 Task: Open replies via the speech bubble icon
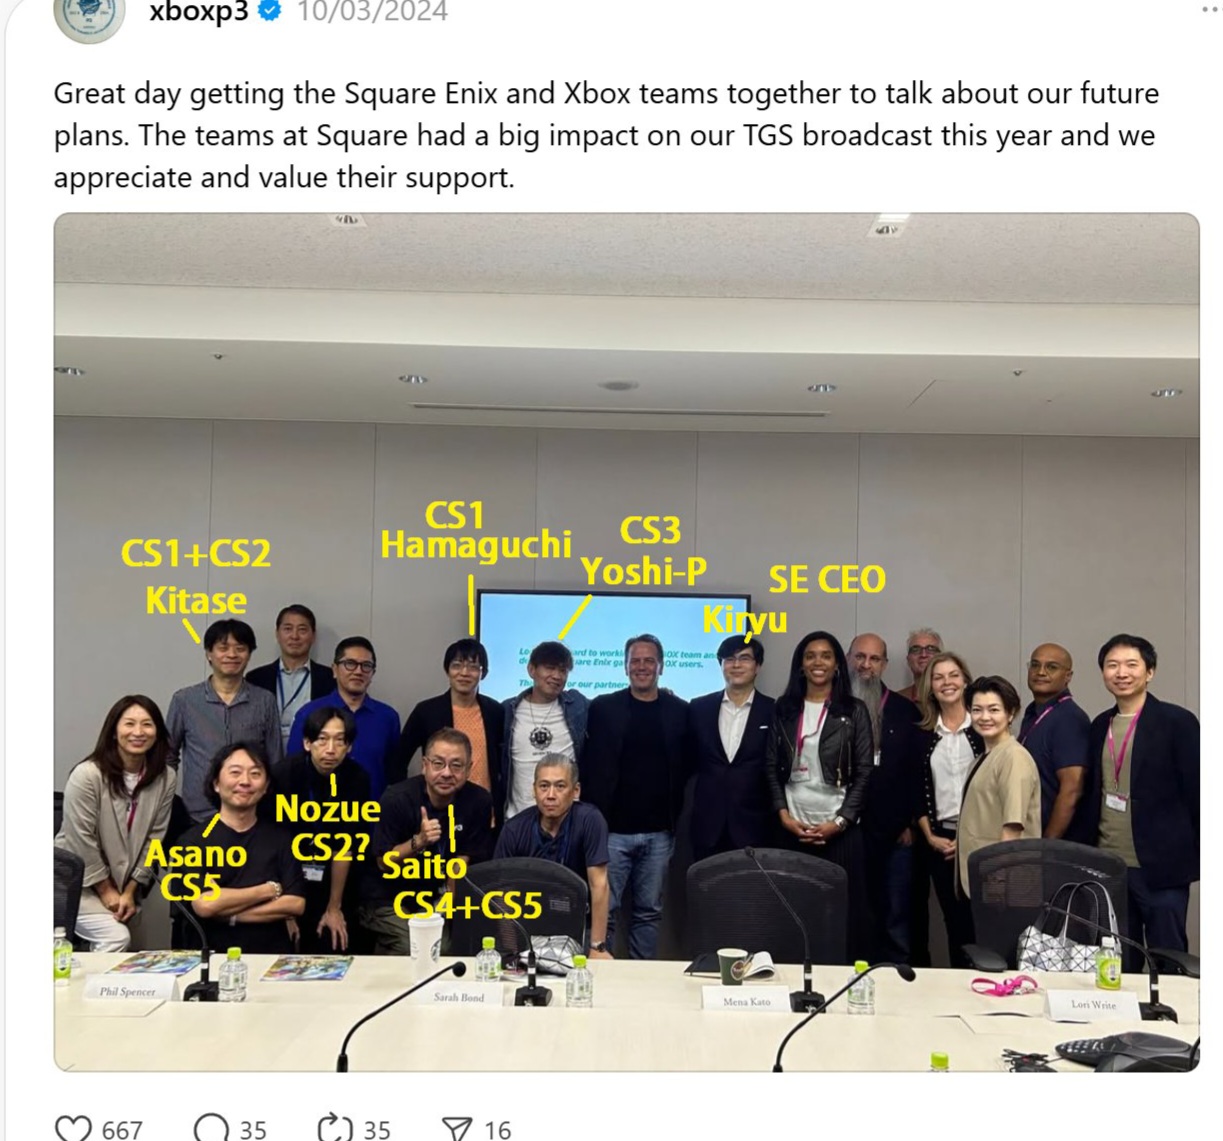pyautogui.click(x=211, y=1129)
